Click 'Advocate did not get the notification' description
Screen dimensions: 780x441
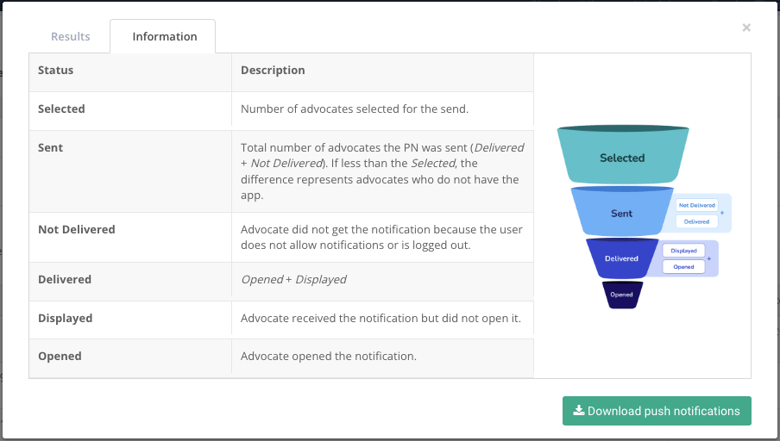point(382,237)
